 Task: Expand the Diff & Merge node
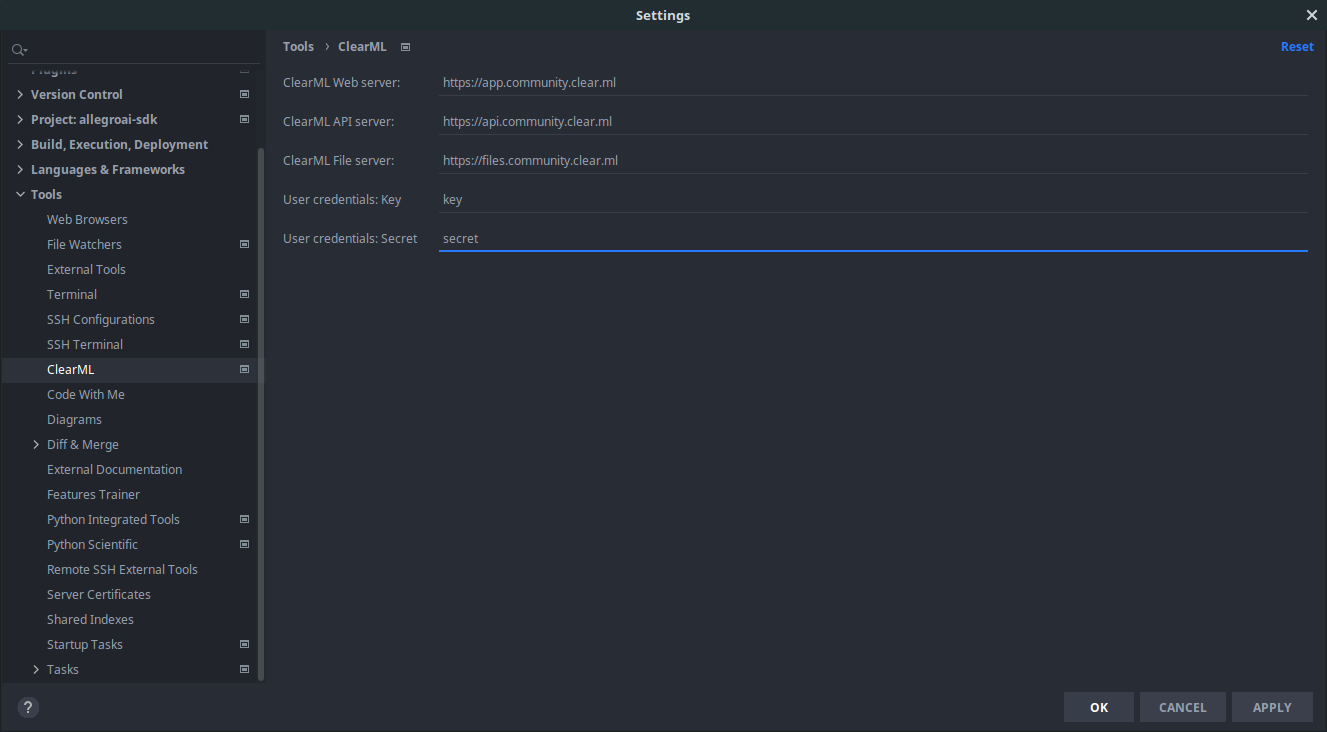click(x=36, y=444)
